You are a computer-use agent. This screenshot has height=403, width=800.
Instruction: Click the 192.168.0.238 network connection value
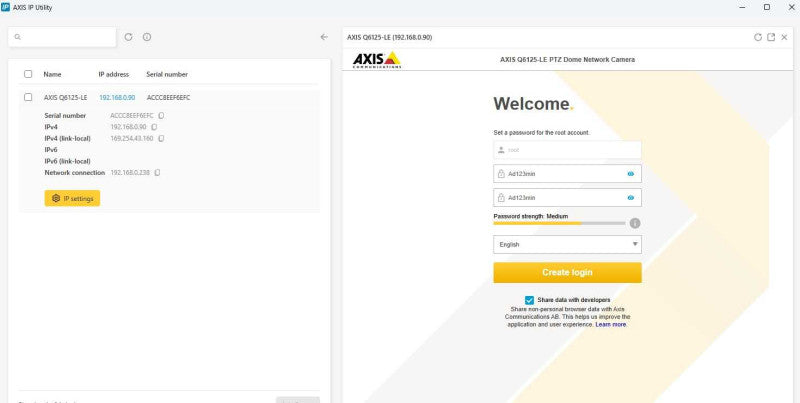[130, 173]
